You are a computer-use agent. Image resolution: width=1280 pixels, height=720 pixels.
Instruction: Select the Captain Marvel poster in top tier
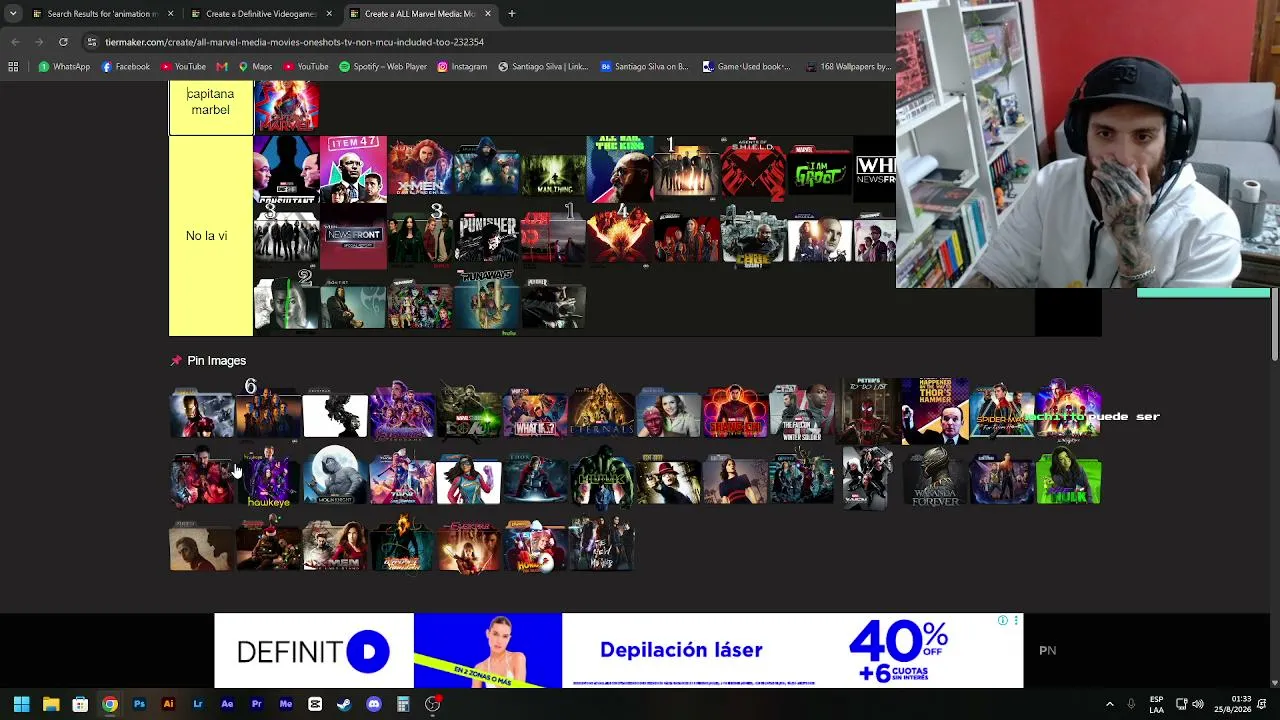pos(287,107)
